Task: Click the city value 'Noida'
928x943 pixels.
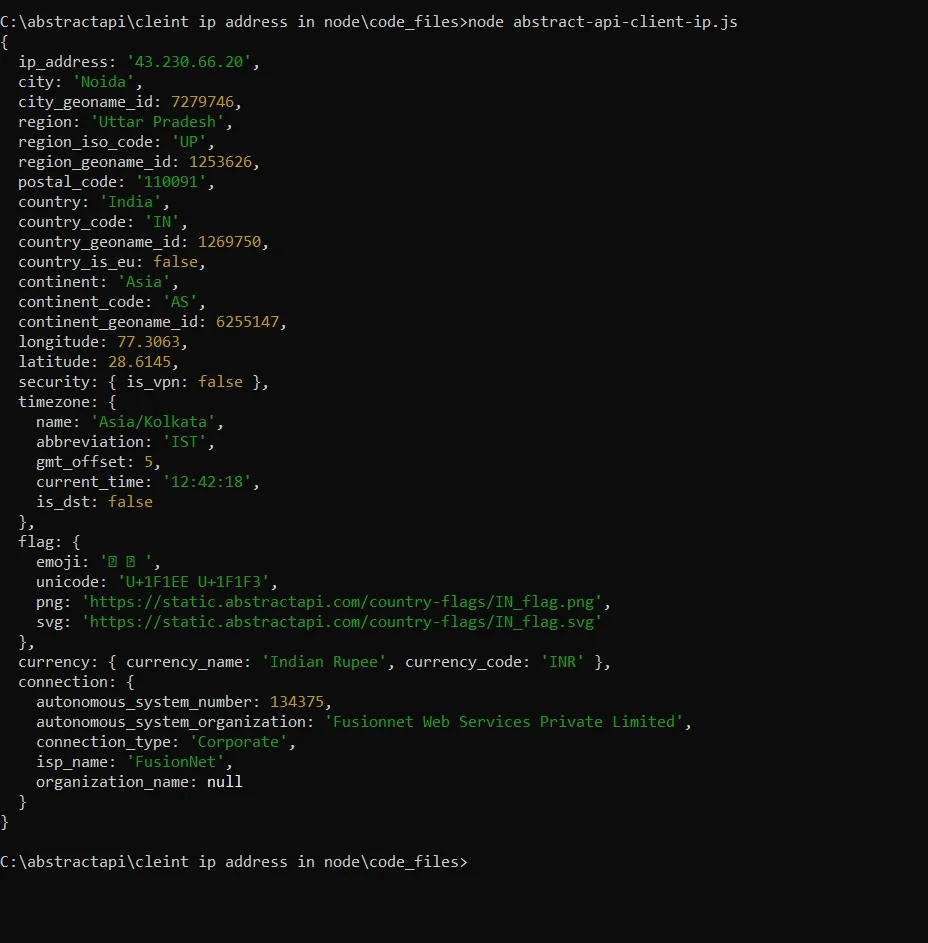Action: [104, 81]
